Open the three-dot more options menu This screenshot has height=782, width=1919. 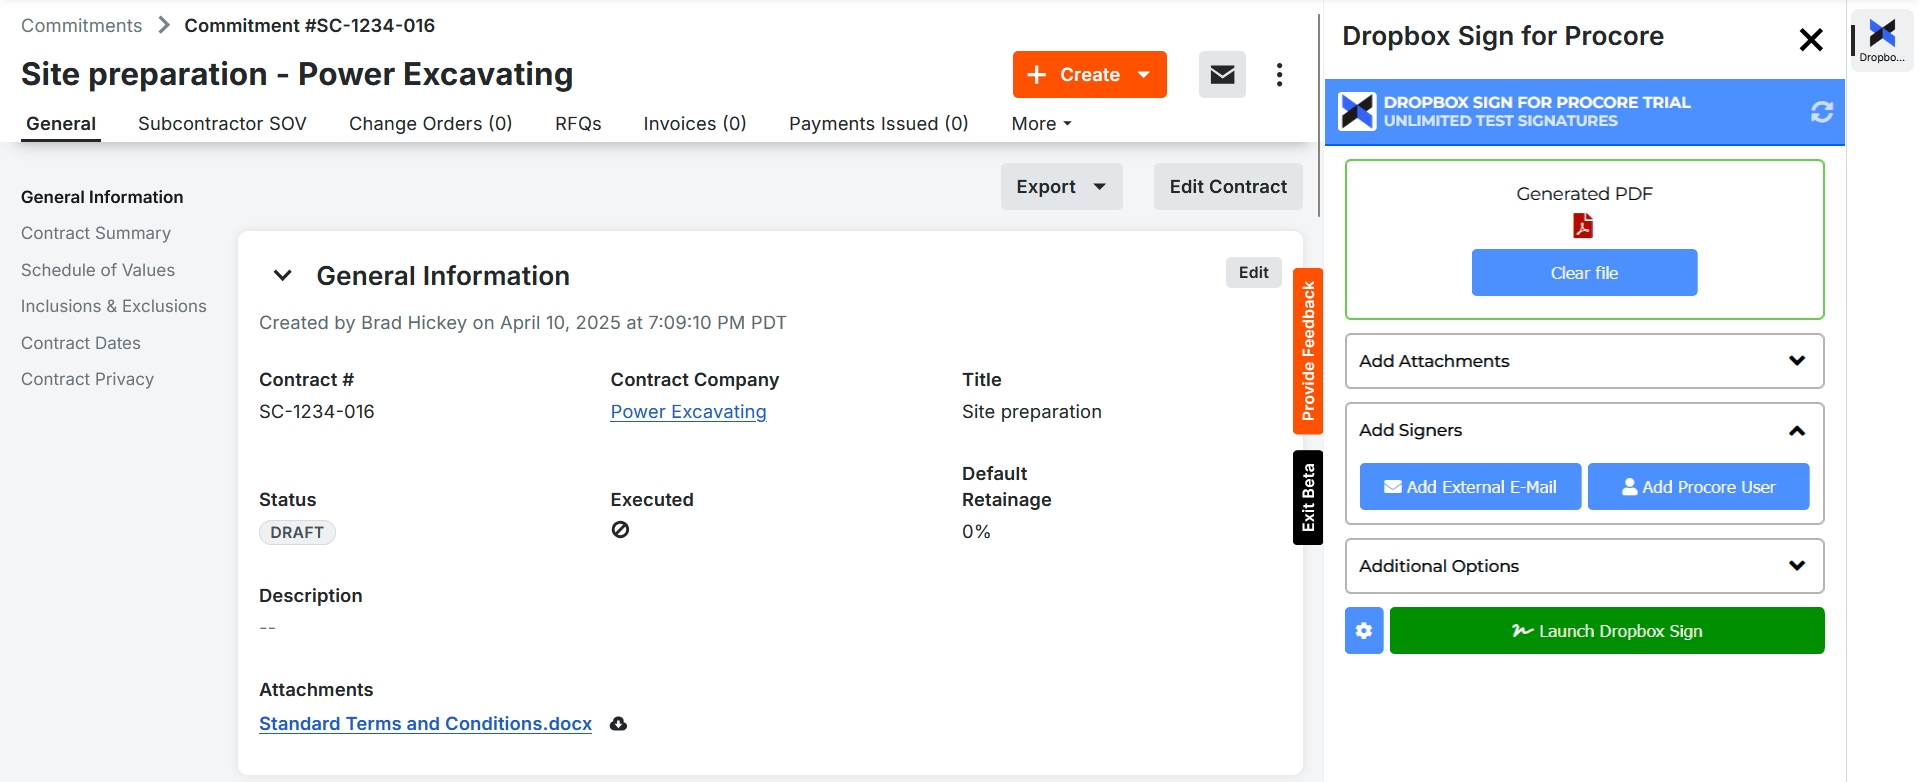click(x=1279, y=75)
